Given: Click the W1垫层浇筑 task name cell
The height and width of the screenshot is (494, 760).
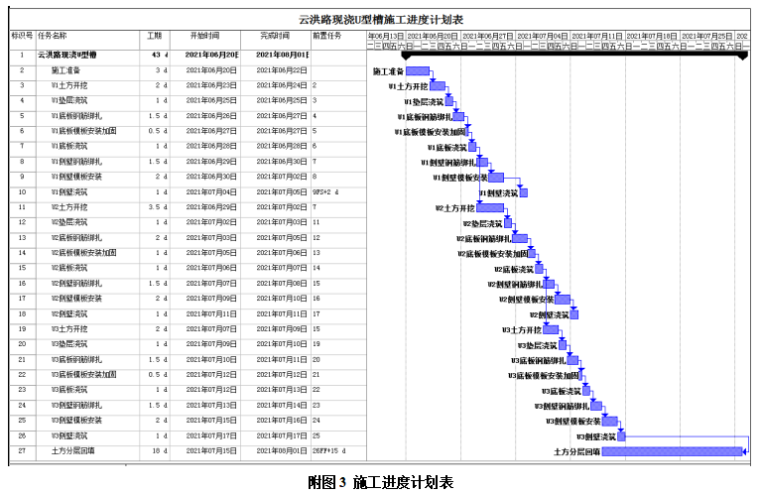Looking at the screenshot, I should pos(70,100).
